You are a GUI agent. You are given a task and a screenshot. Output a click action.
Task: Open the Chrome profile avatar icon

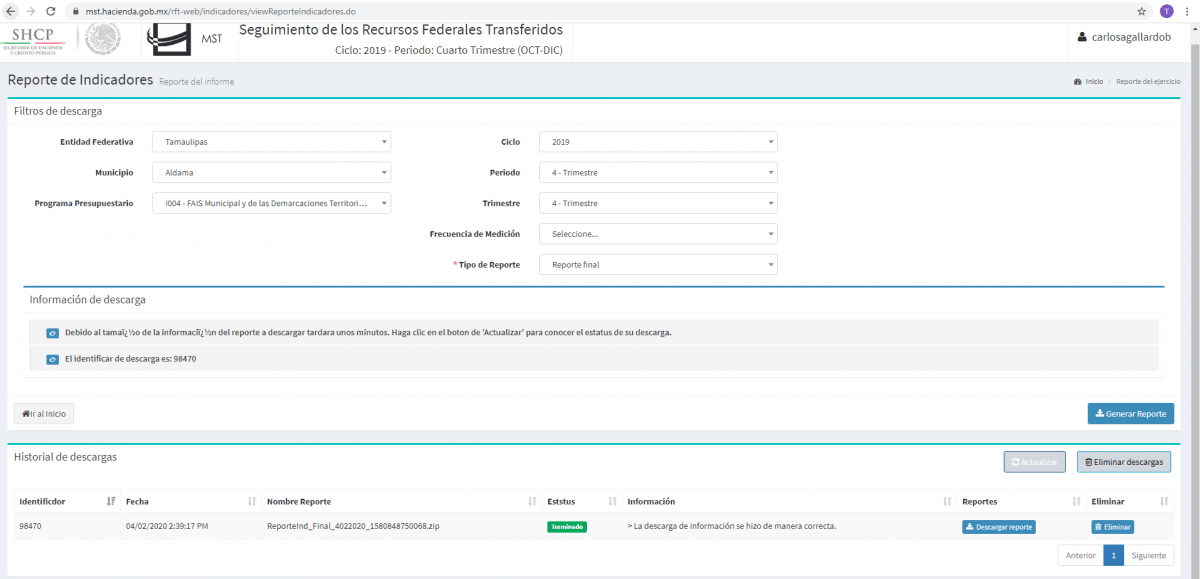(1166, 11)
